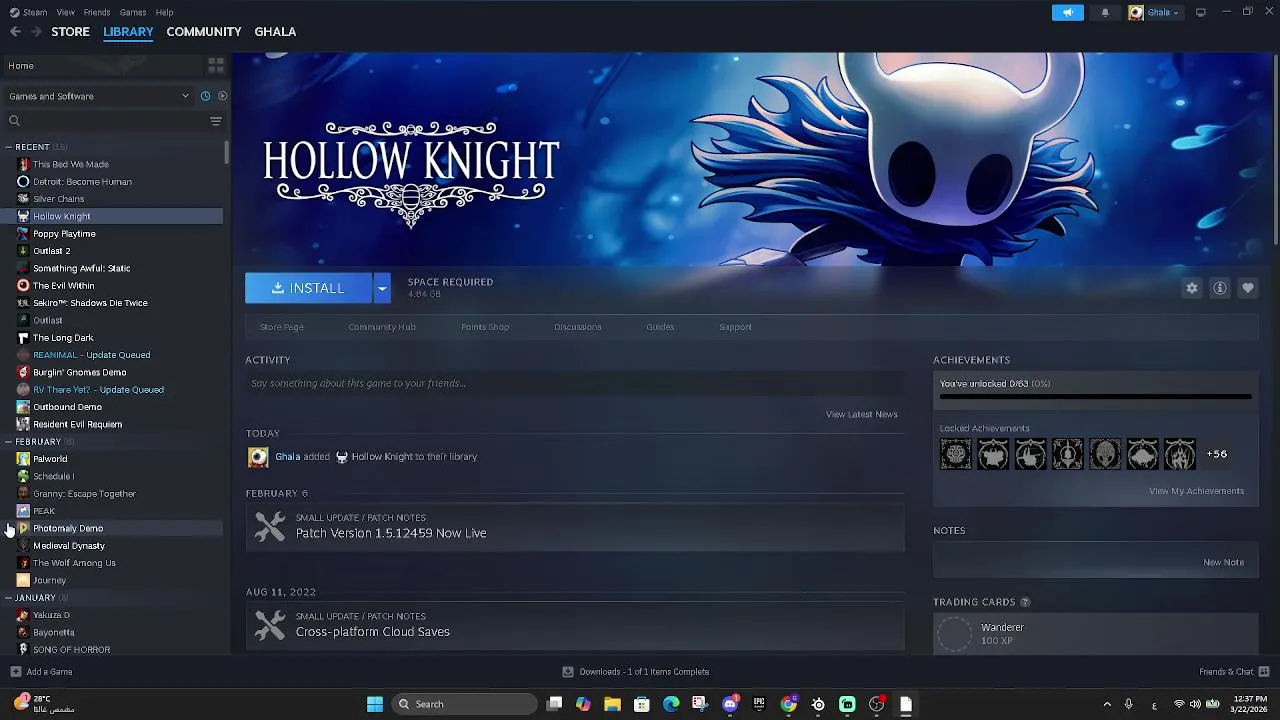Open Ghala account dropdown
Image resolution: width=1280 pixels, height=720 pixels.
coord(1154,13)
